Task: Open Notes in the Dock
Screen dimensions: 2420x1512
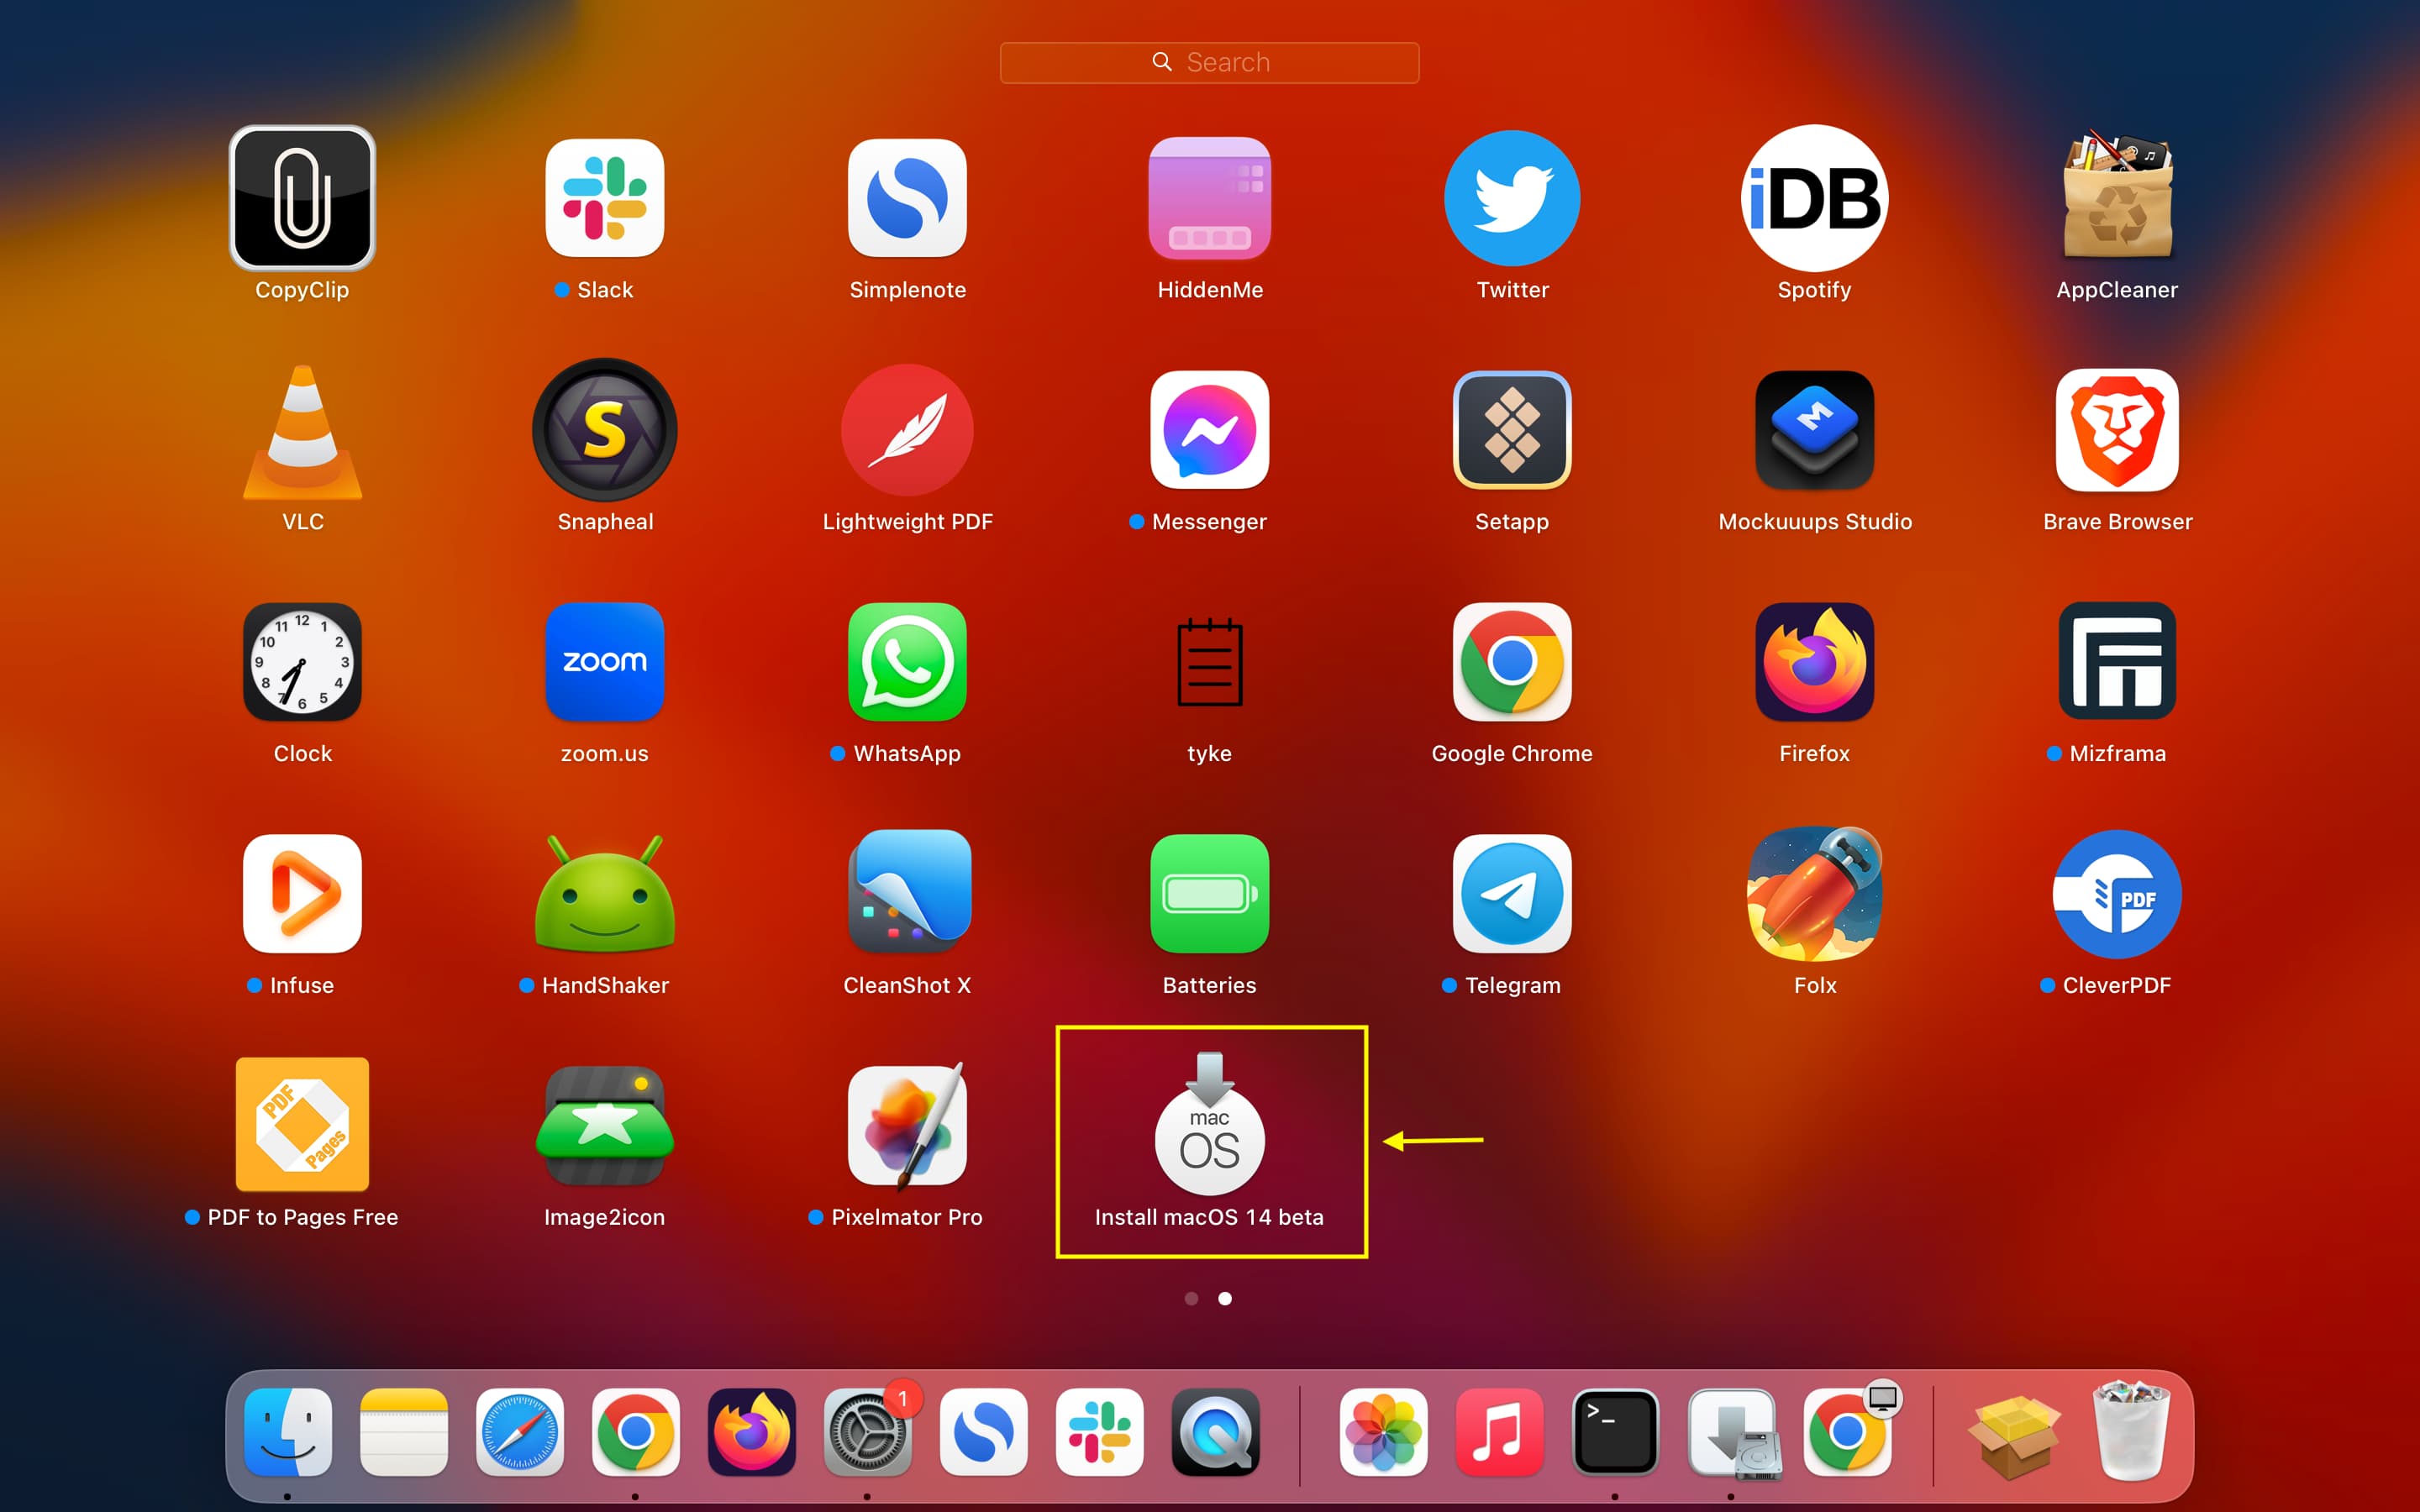Action: (x=404, y=1432)
